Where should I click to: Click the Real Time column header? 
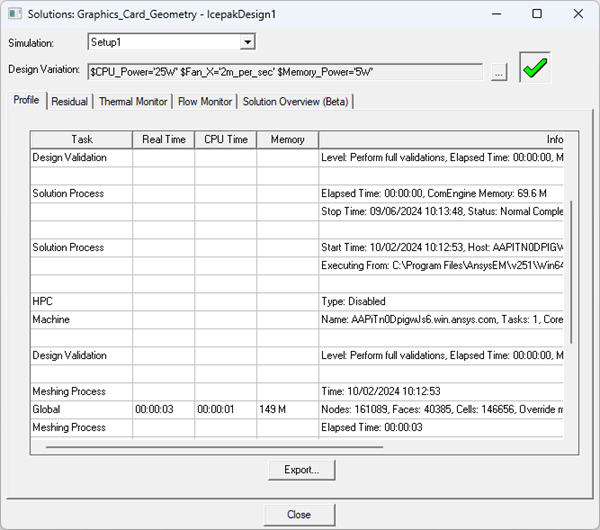164,139
